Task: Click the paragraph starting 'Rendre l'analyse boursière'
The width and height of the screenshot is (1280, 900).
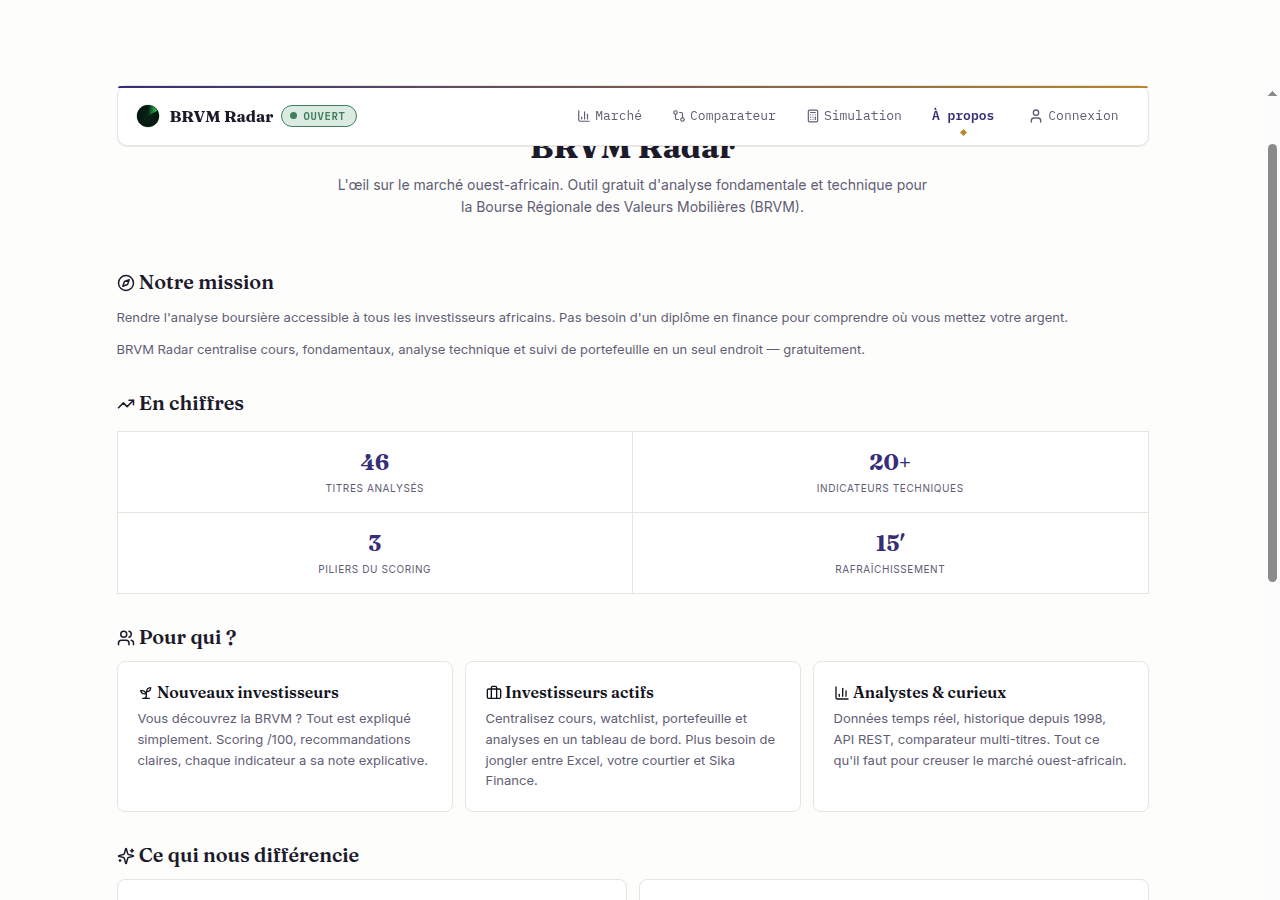Action: click(x=592, y=318)
